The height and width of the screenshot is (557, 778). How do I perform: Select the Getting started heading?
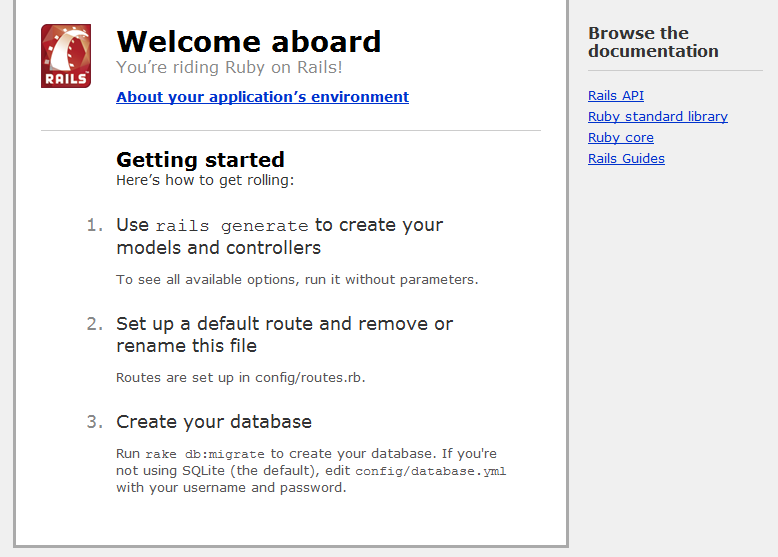point(200,160)
